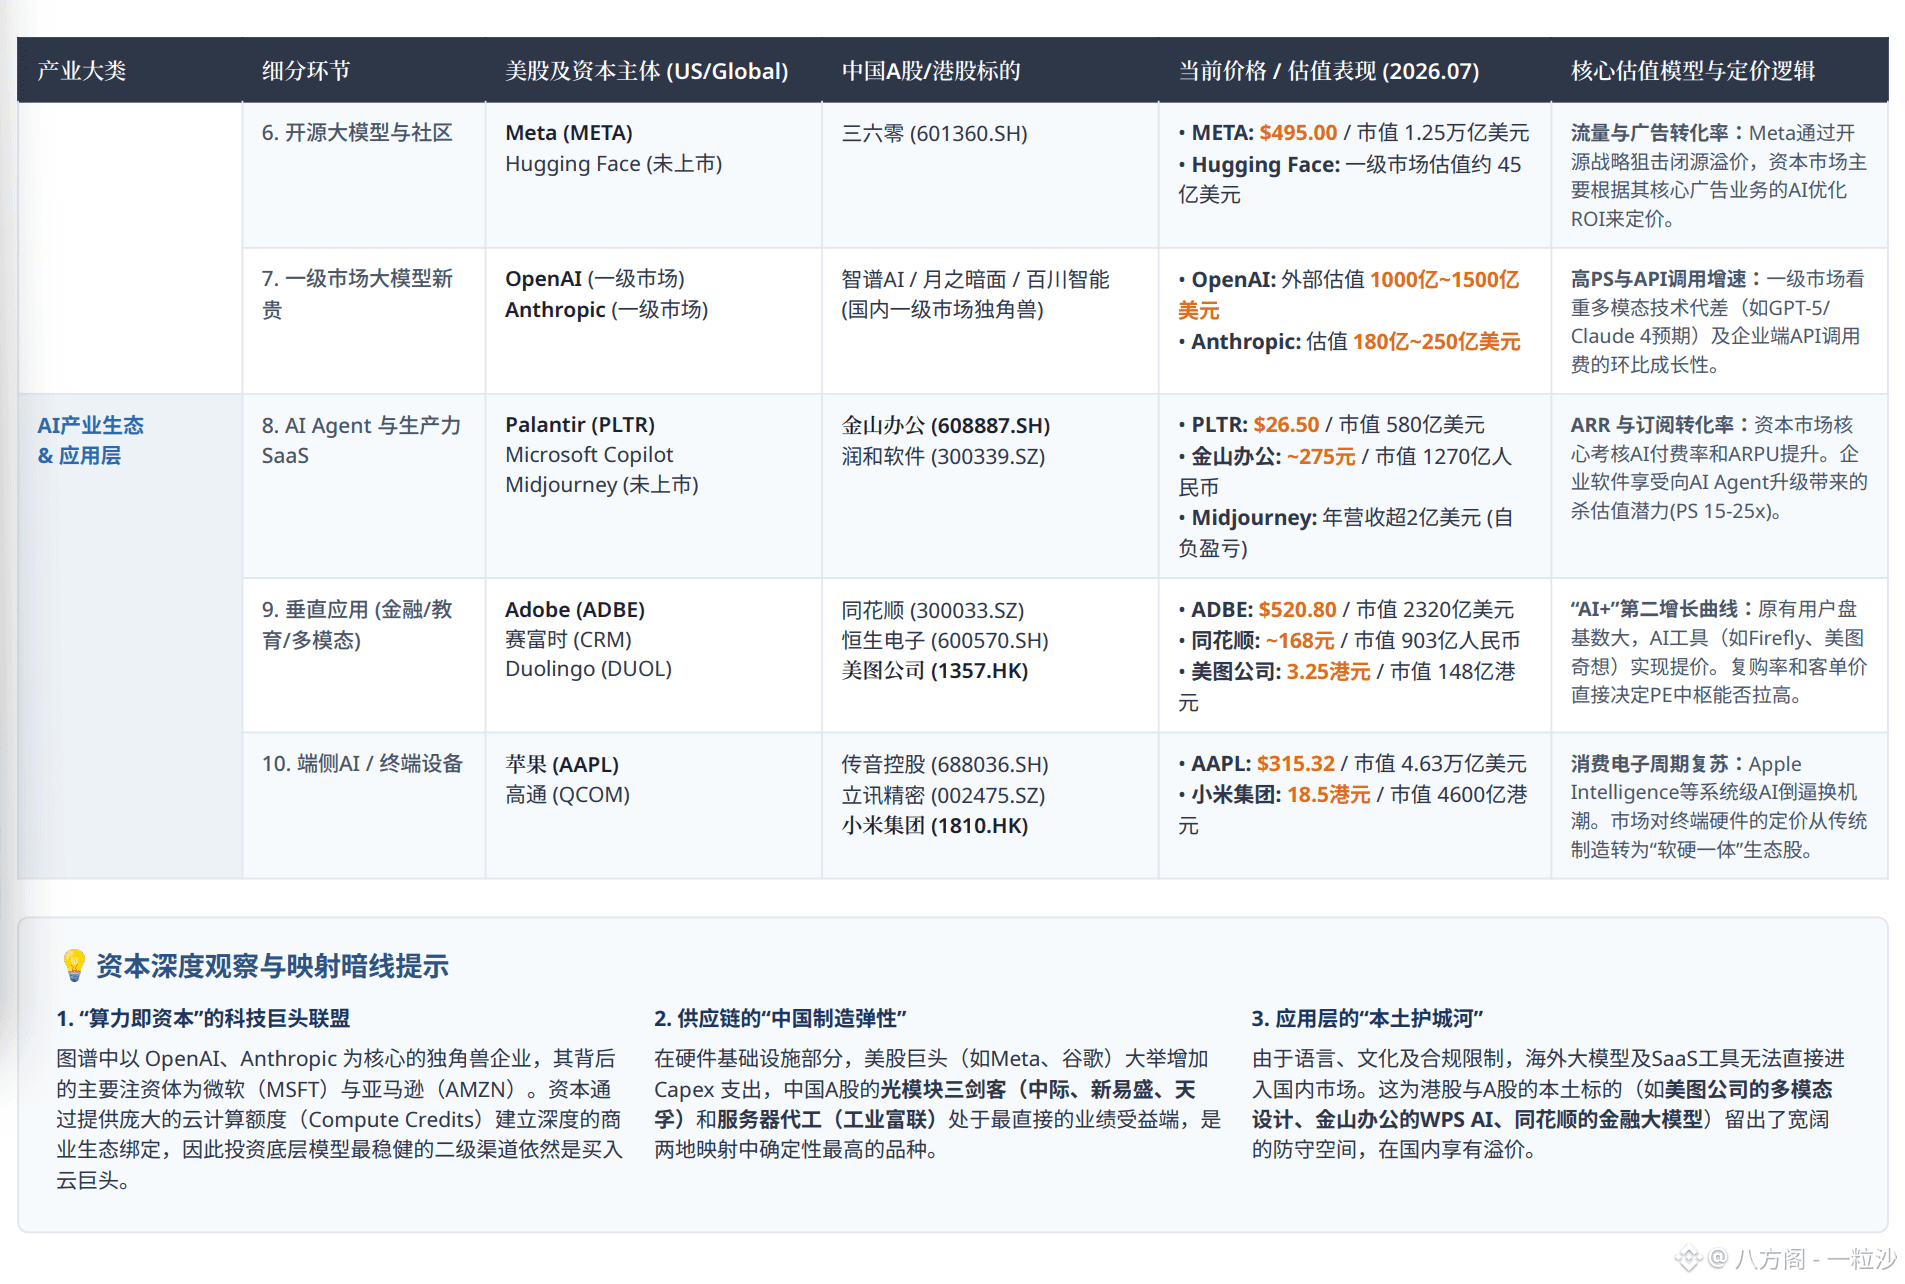This screenshot has width=1905, height=1284.
Task: Click heading 2. 供应链的“中国制造弹性”
Action: [780, 1018]
